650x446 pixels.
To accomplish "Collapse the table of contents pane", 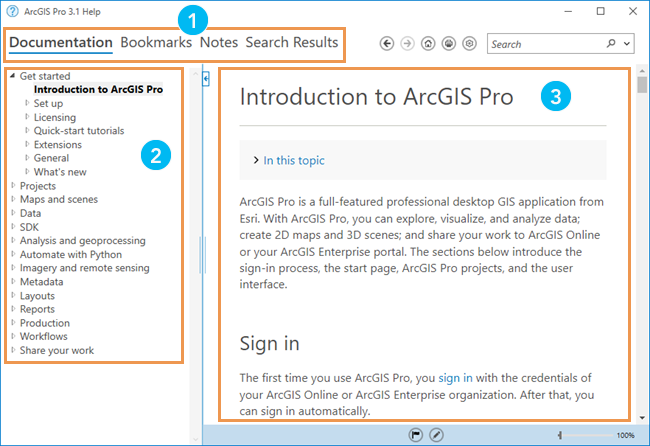I will click(x=205, y=77).
